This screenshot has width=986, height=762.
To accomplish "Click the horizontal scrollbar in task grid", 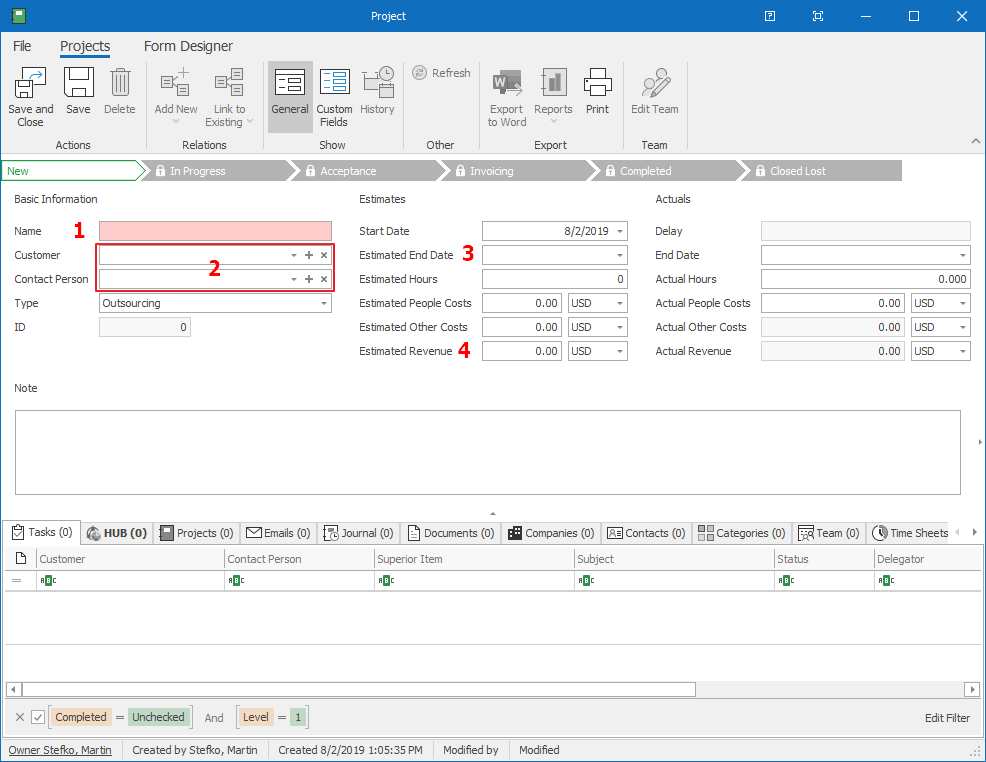I will (358, 689).
